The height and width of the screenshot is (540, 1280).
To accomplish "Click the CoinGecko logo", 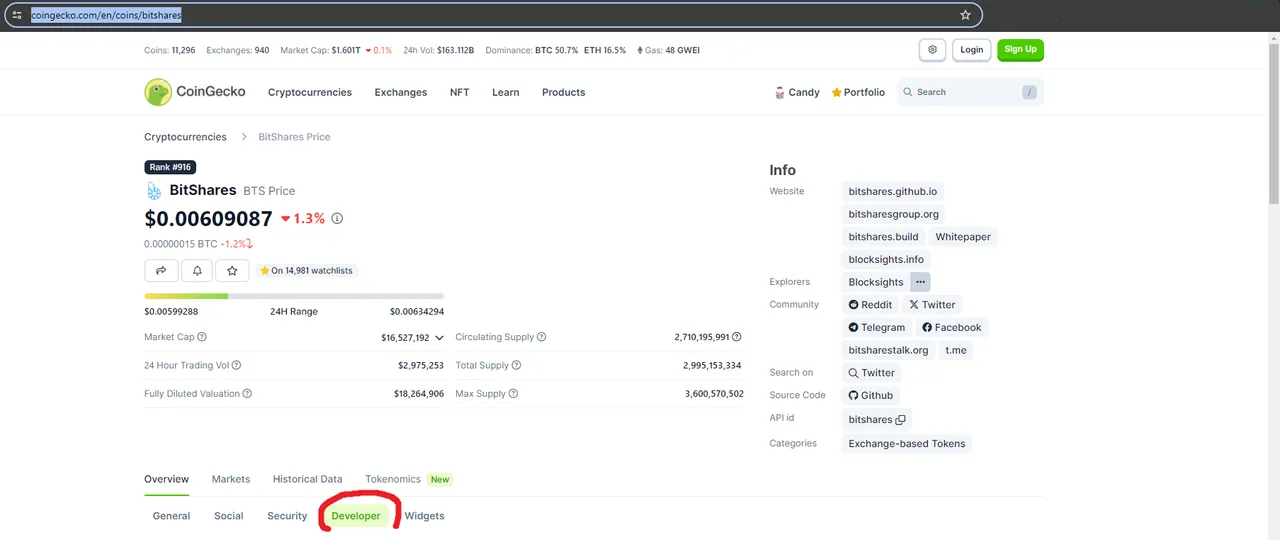I will coord(195,92).
